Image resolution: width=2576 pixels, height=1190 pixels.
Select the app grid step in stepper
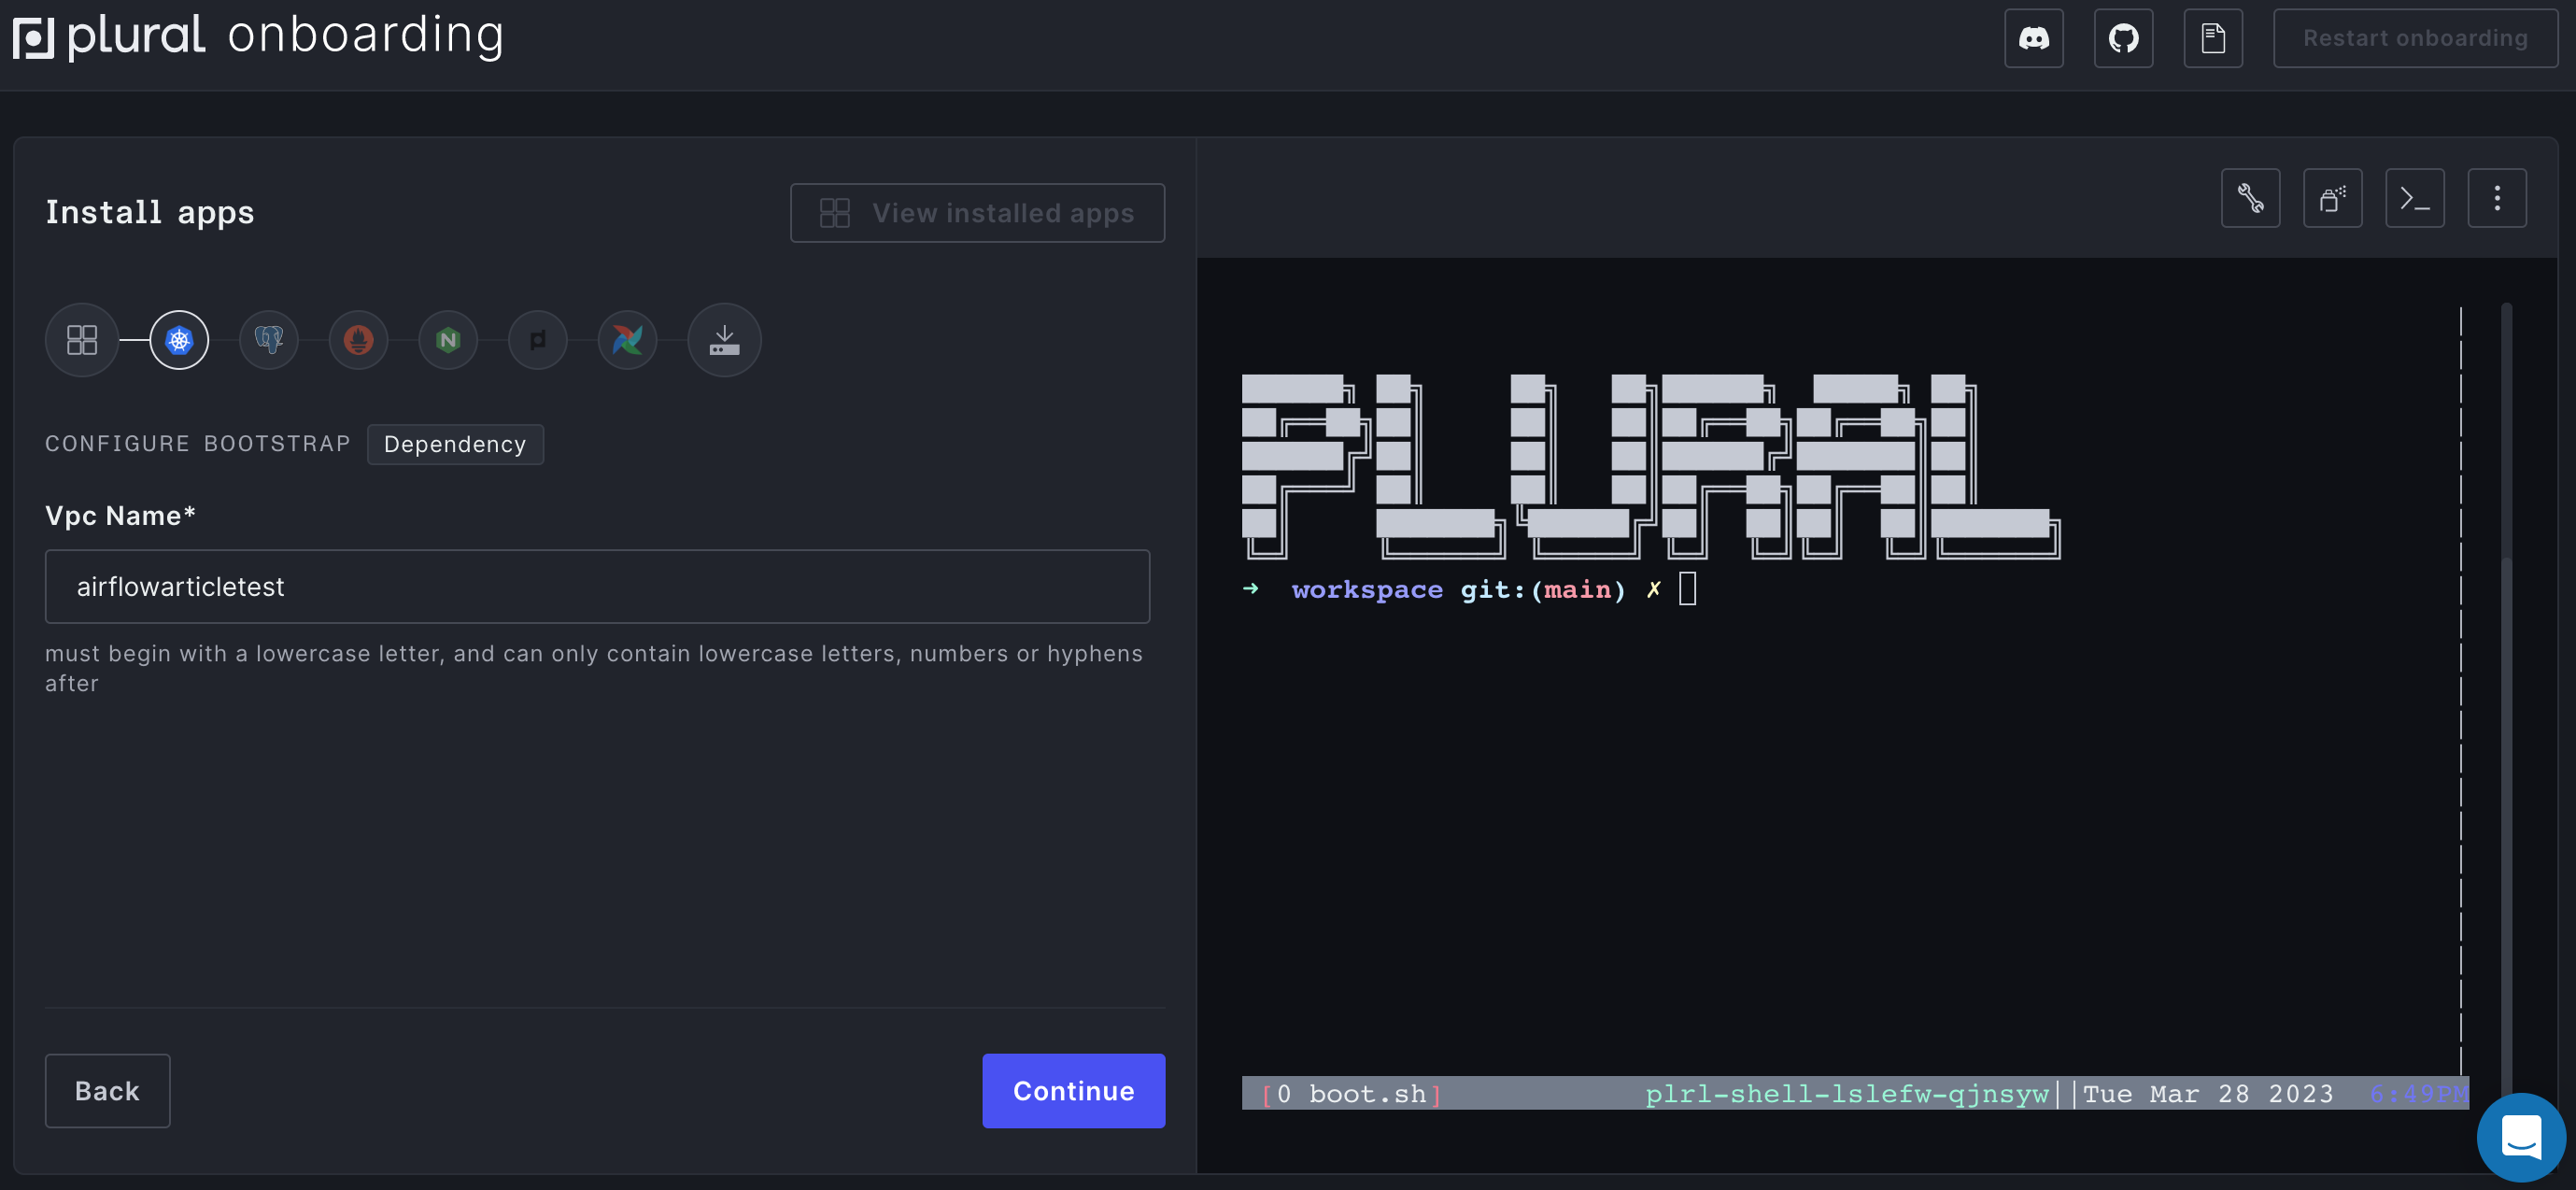pyautogui.click(x=82, y=340)
